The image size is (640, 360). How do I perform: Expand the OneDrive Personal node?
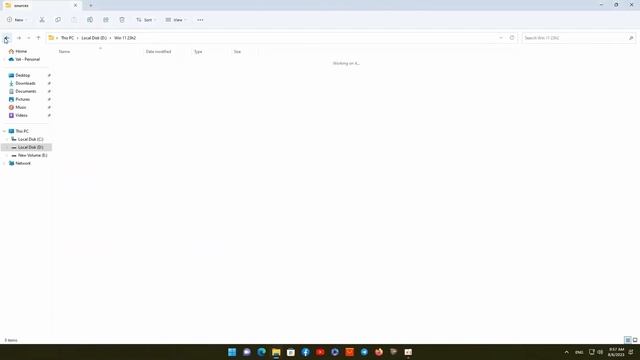click(4, 60)
